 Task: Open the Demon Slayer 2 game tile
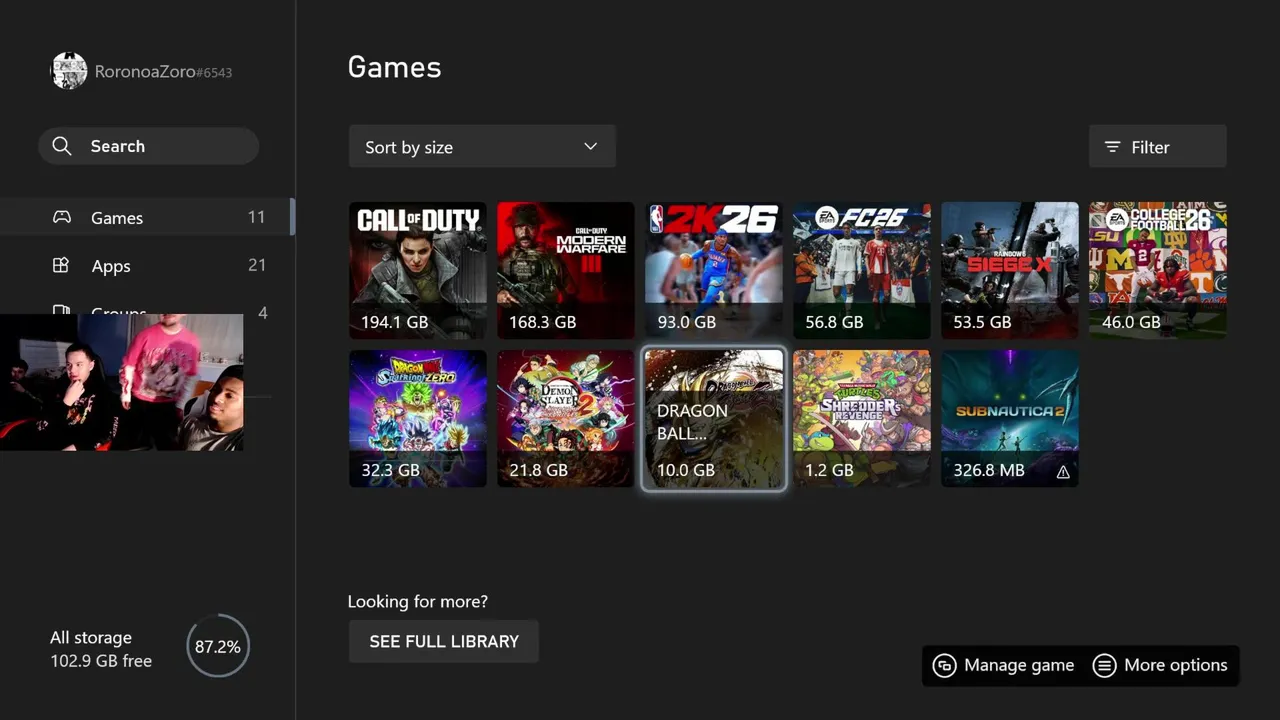566,419
